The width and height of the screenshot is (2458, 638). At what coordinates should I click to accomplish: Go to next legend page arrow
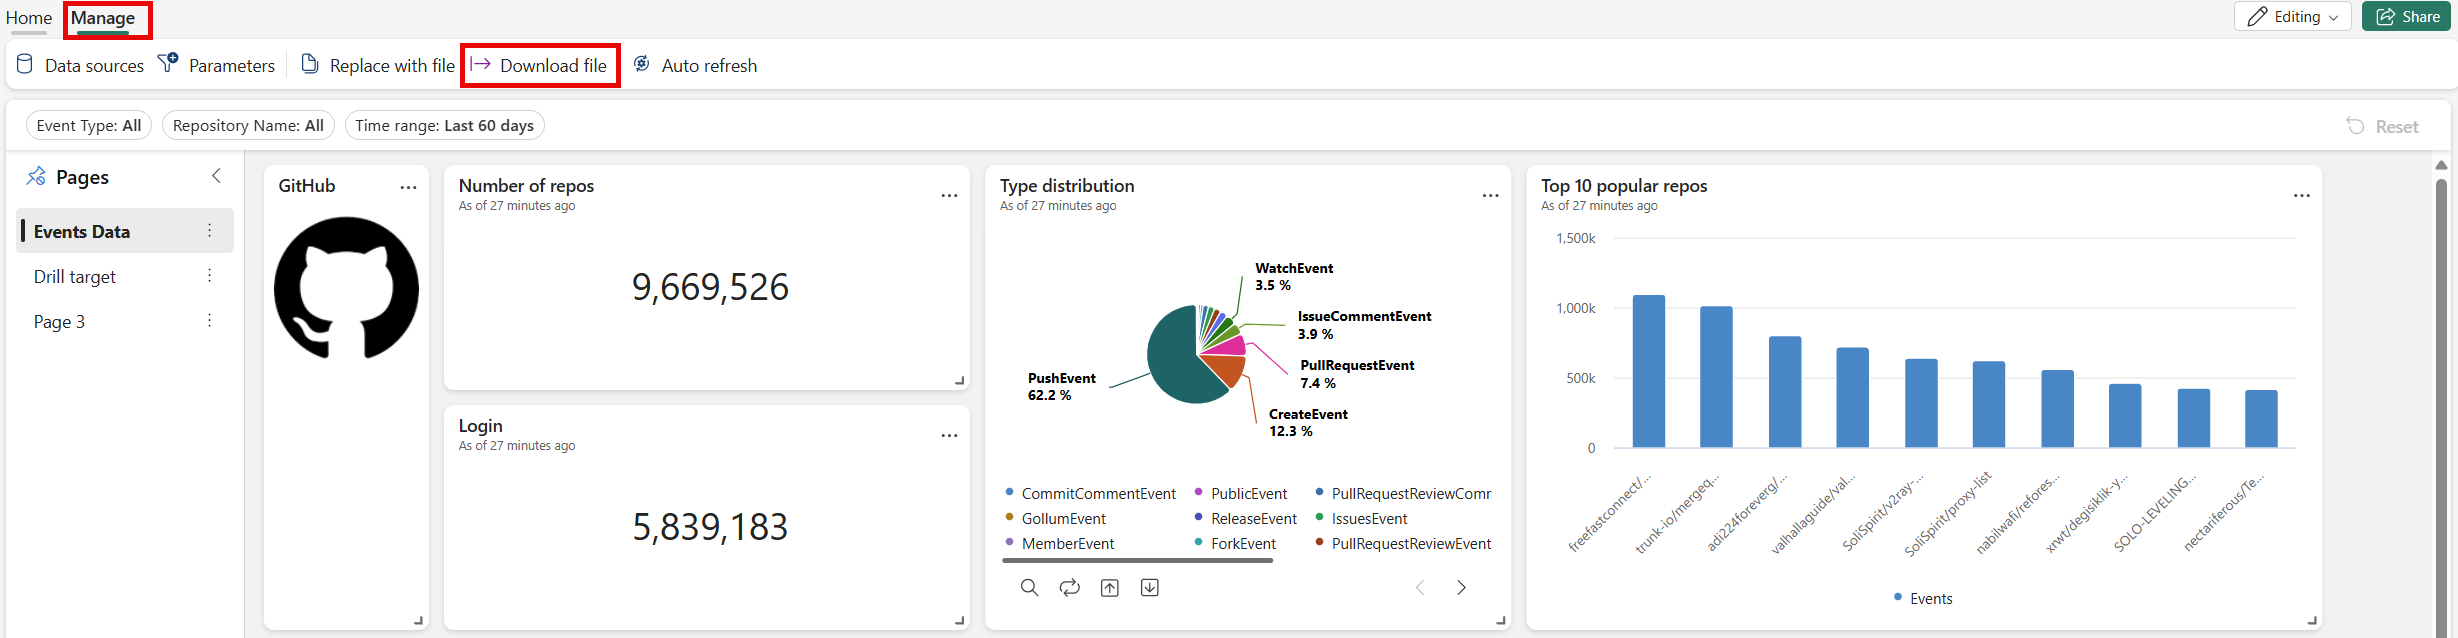[1461, 588]
